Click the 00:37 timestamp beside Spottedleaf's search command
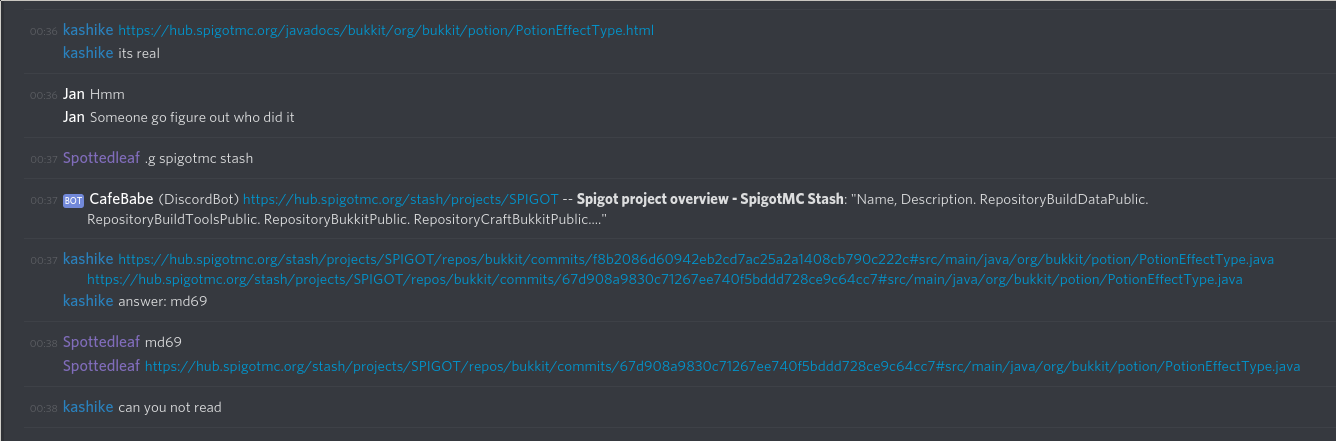Viewport: 1336px width, 441px height. pos(43,159)
